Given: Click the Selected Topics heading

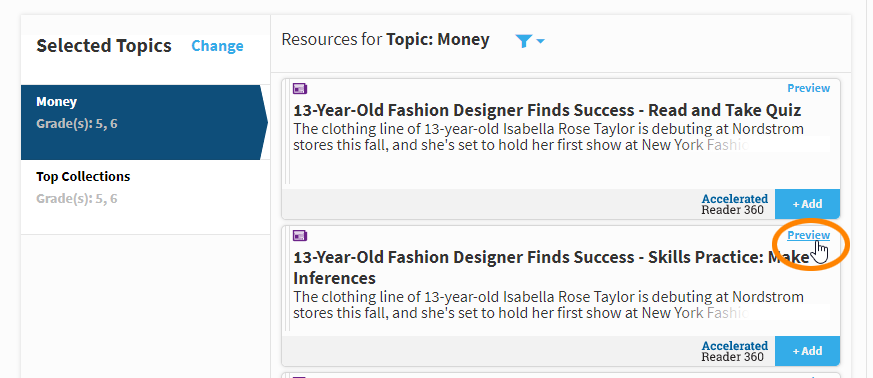Looking at the screenshot, I should point(104,46).
